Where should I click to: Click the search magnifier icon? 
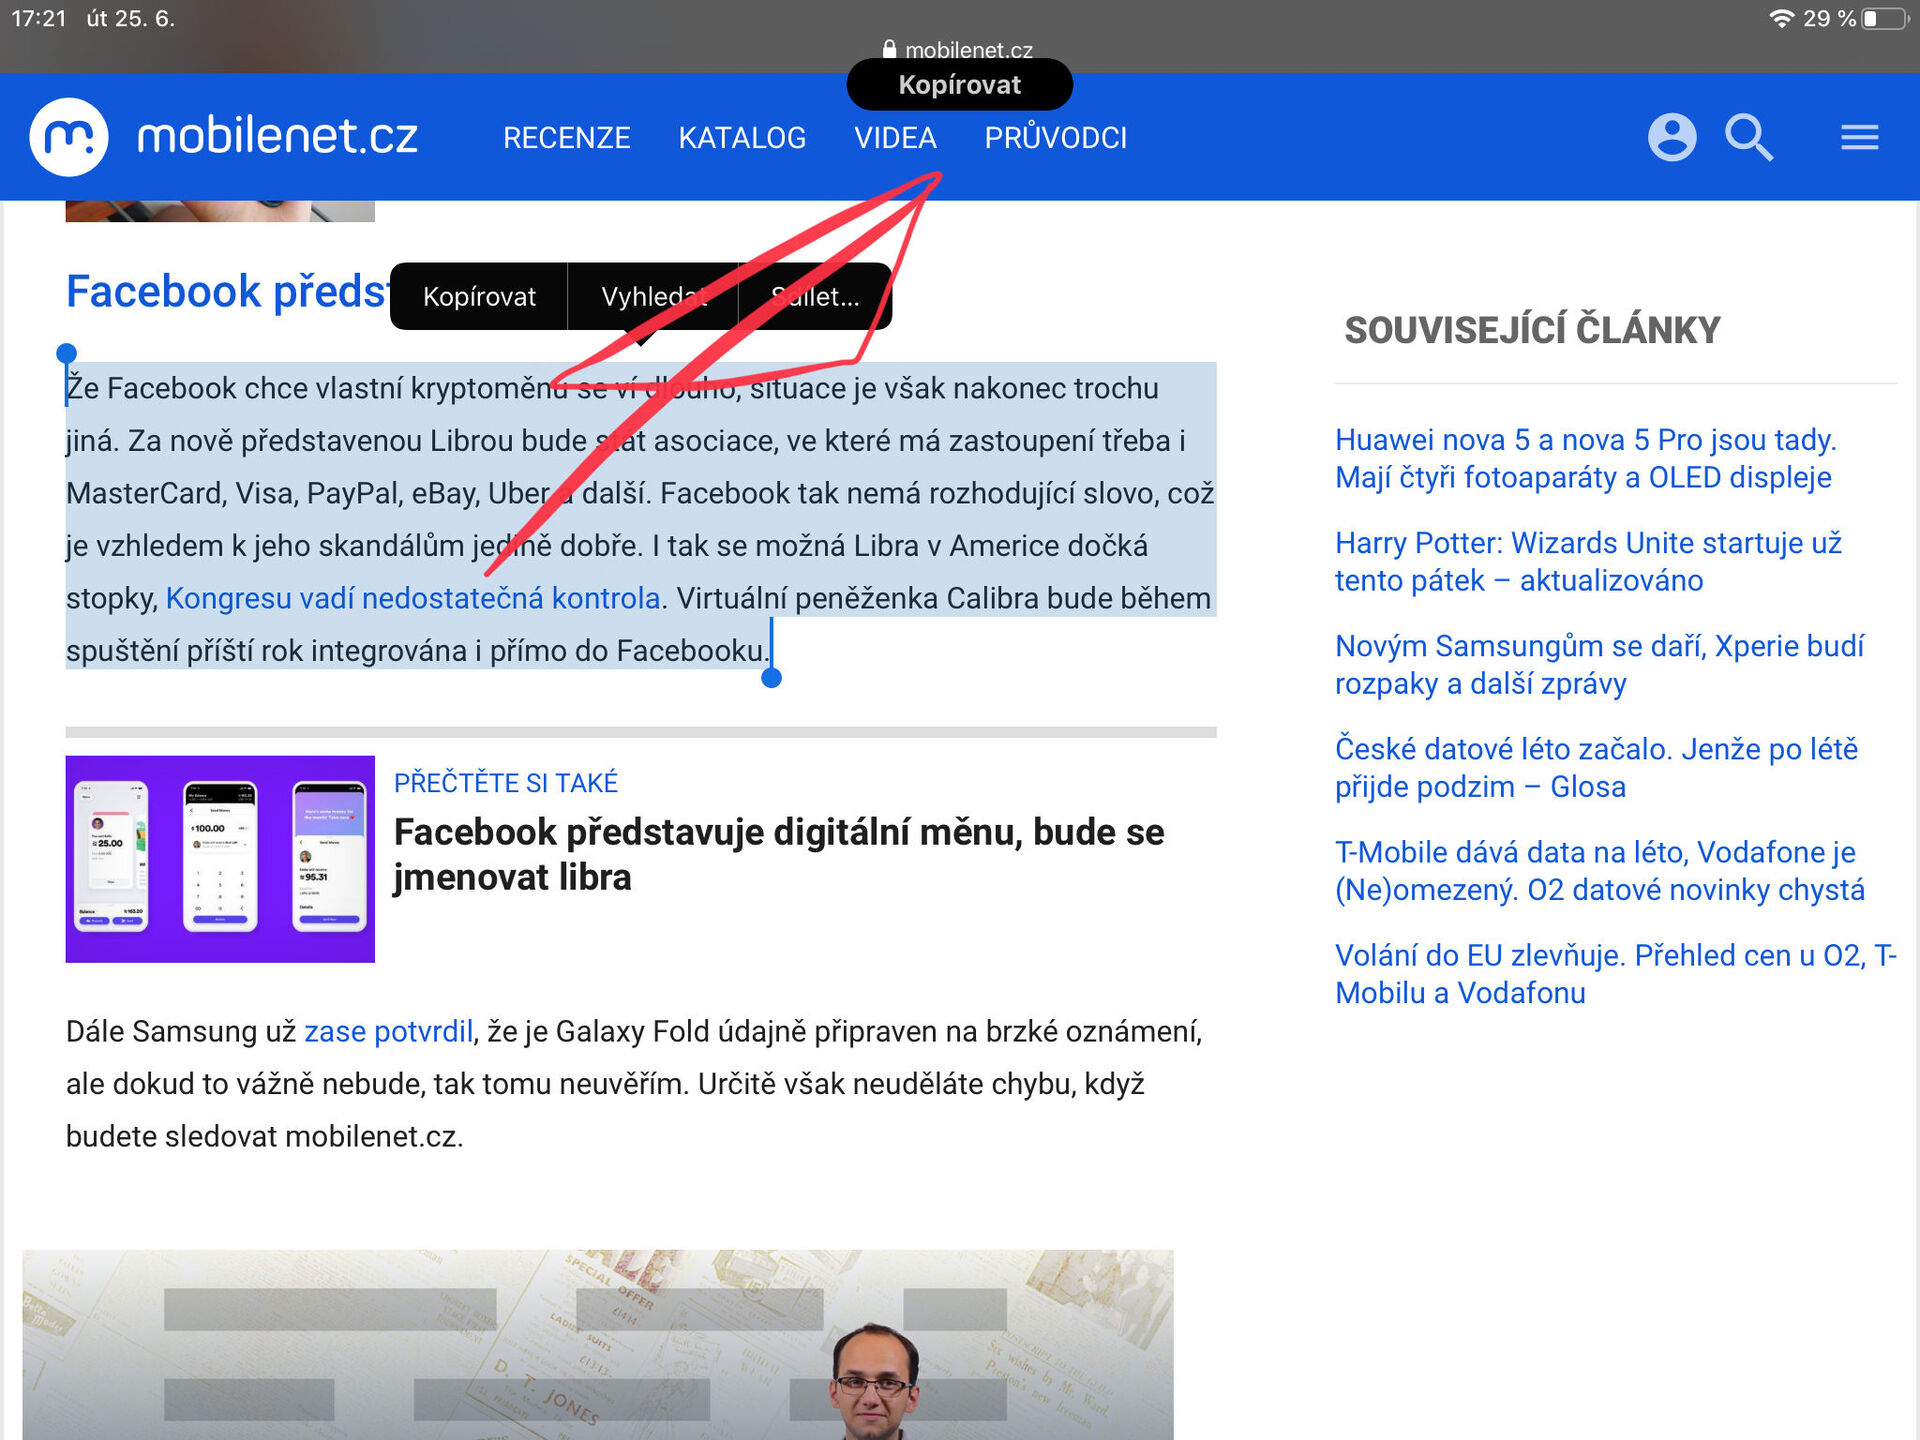click(1749, 137)
